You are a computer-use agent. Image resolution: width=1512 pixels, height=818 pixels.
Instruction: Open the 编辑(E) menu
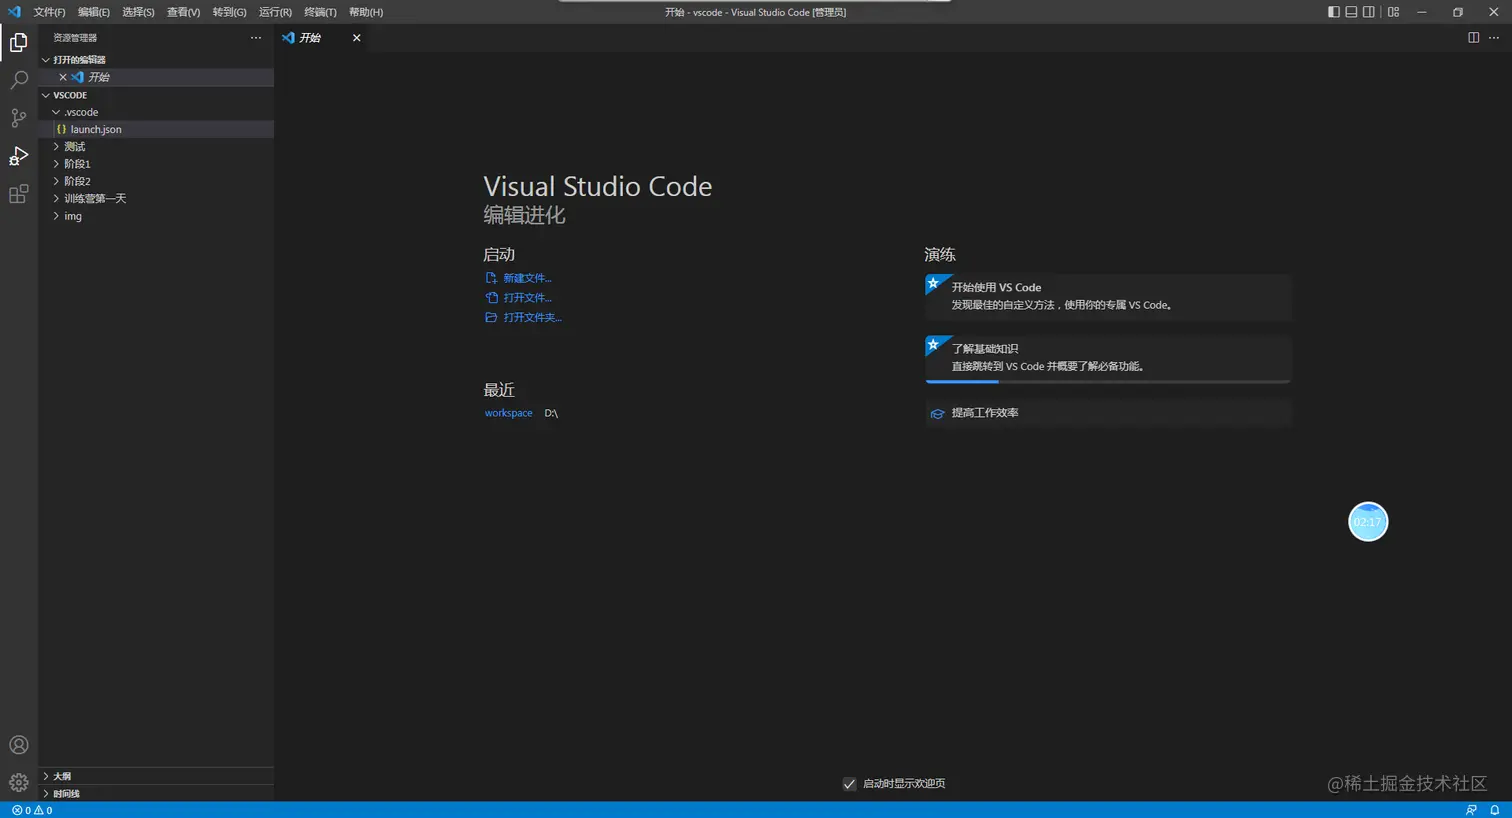tap(94, 12)
